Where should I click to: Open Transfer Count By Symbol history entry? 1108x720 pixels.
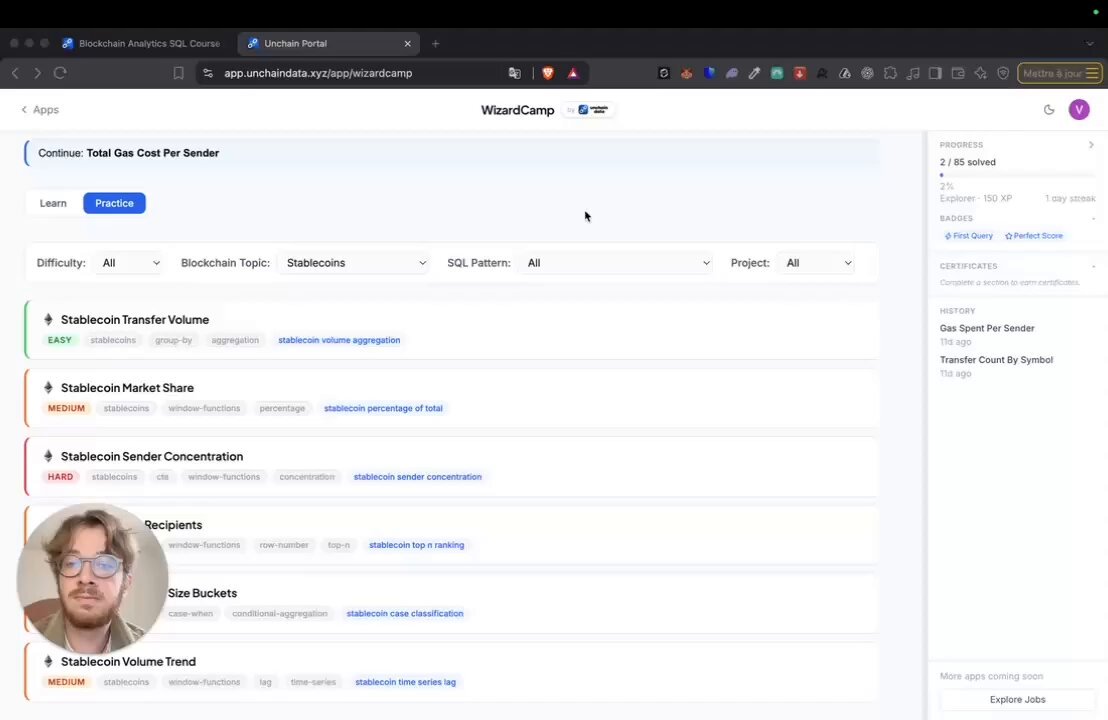coord(996,366)
